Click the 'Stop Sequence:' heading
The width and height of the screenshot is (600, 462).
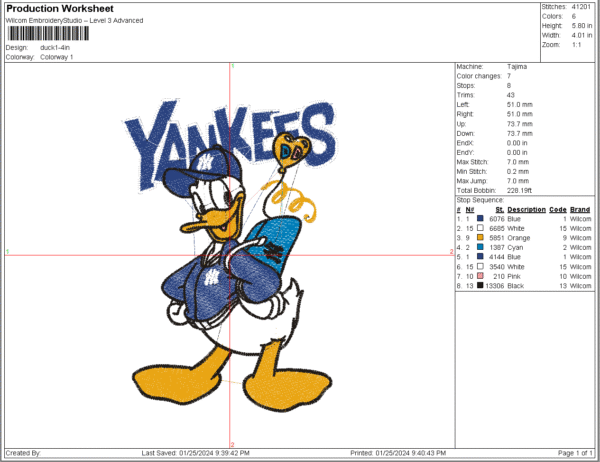[x=480, y=200]
